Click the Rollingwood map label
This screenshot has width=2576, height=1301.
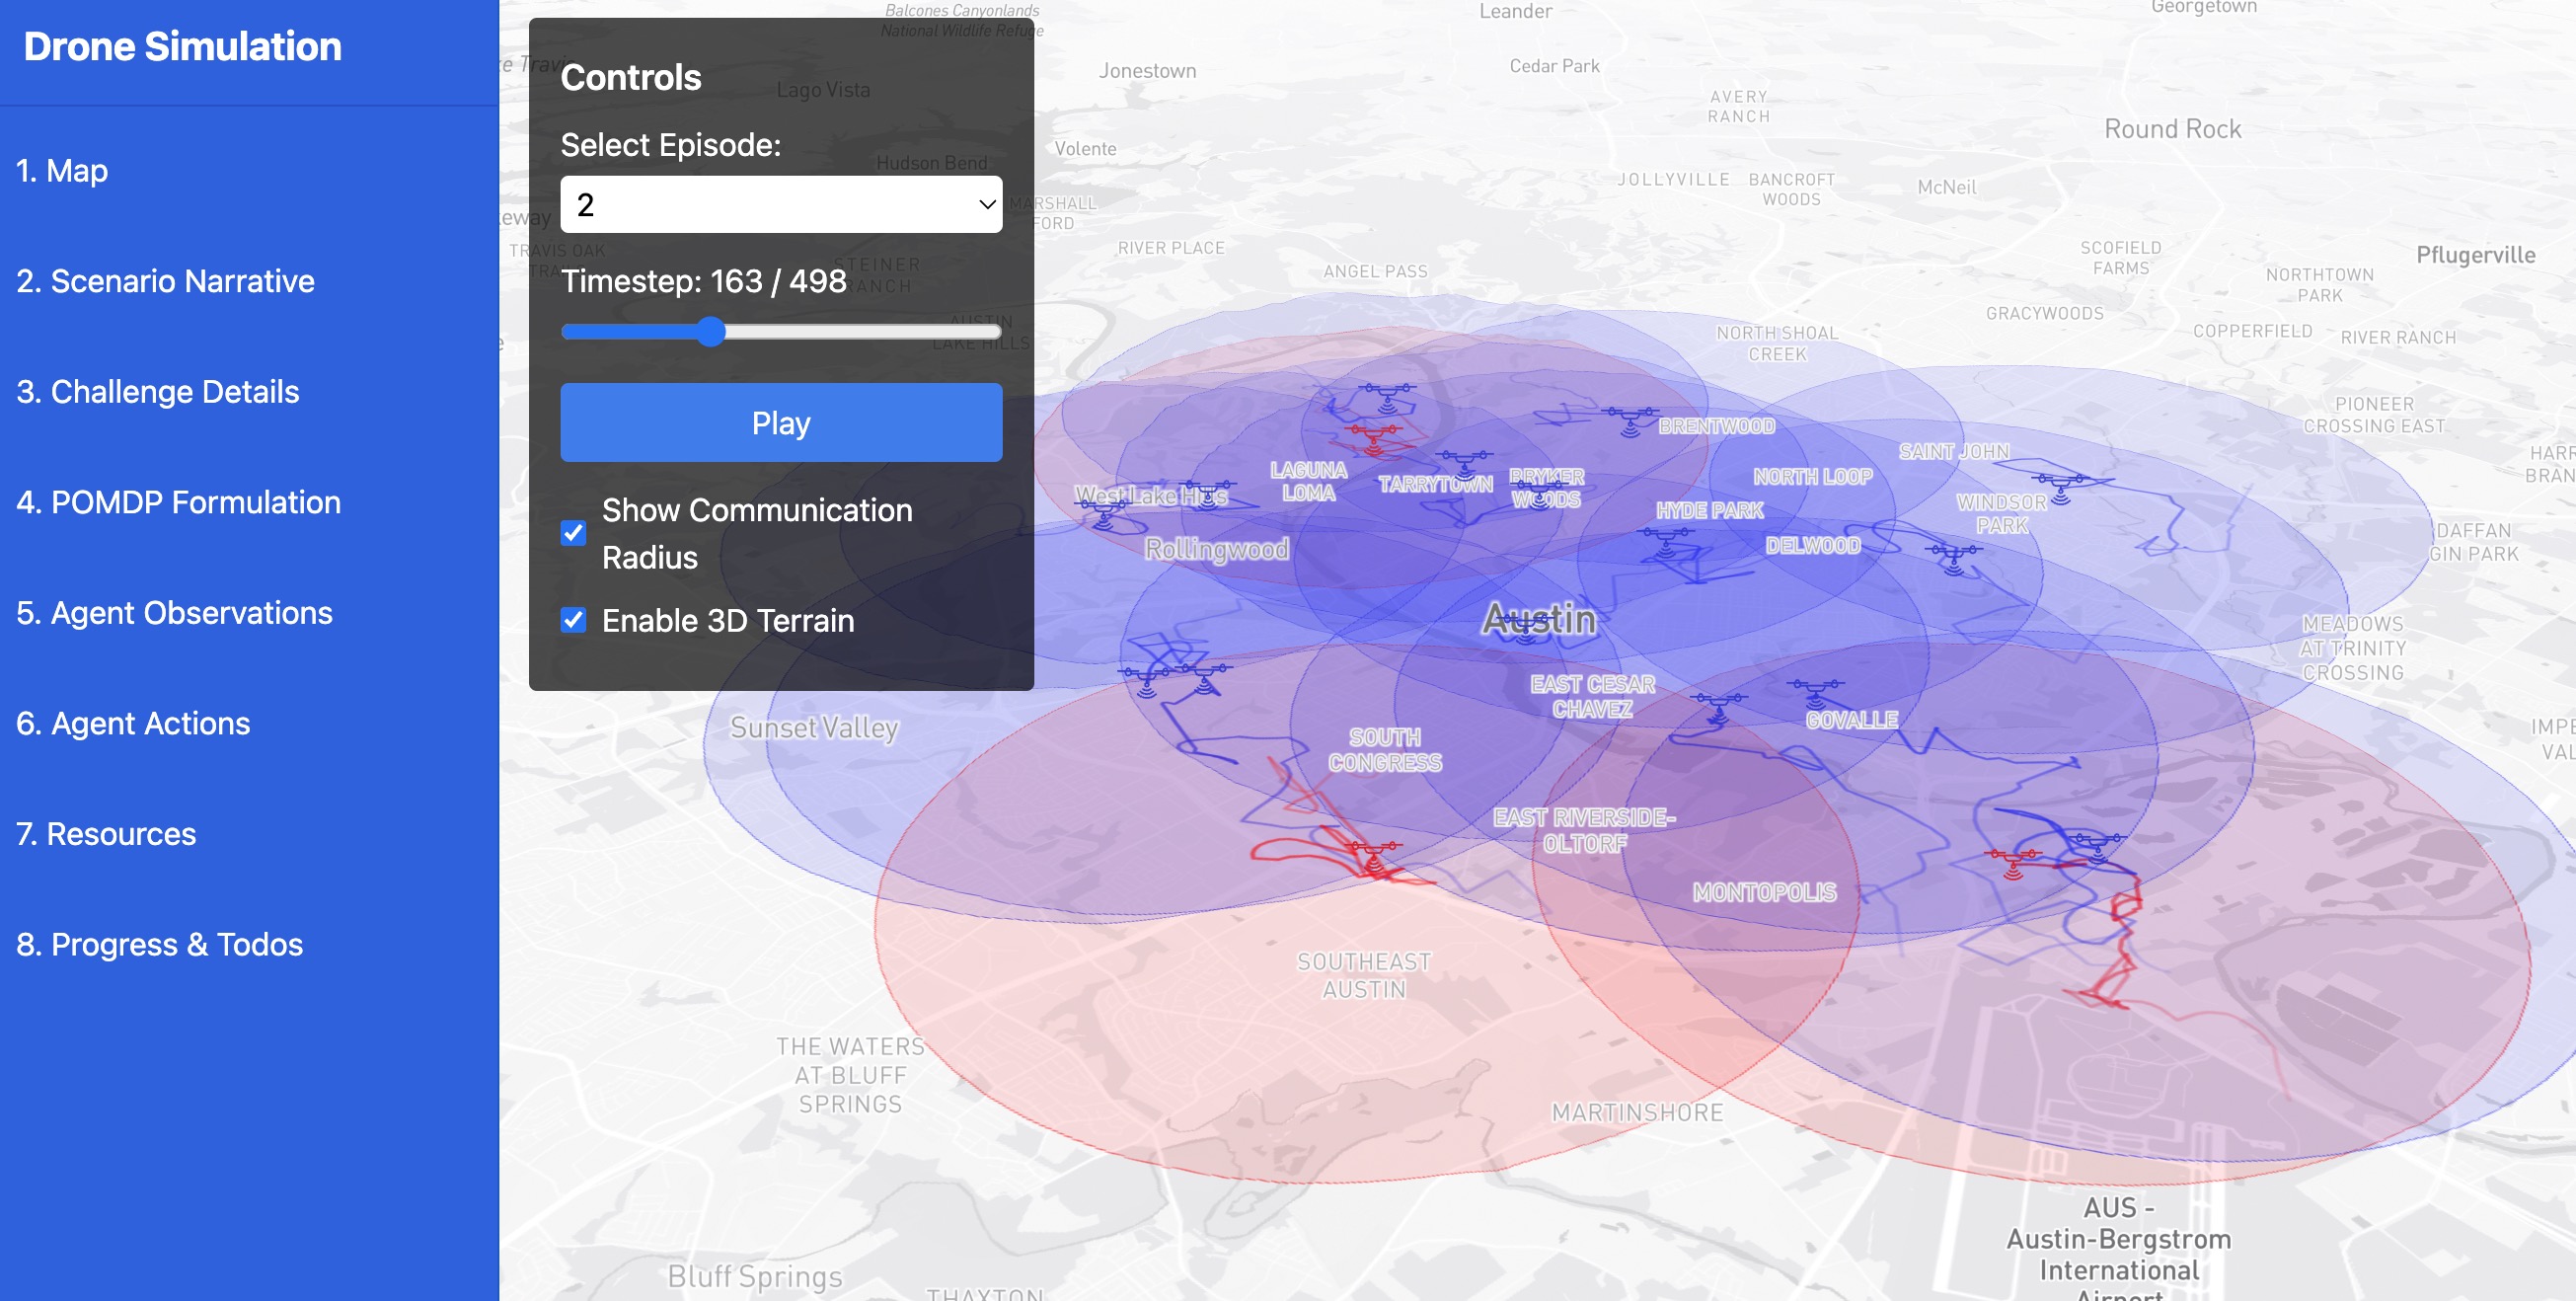1216,549
